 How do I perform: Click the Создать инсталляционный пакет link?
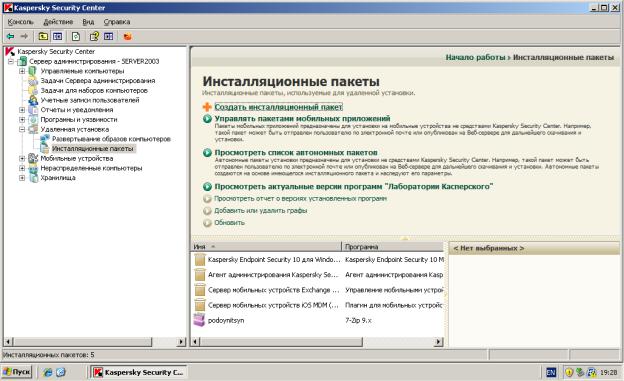278,107
